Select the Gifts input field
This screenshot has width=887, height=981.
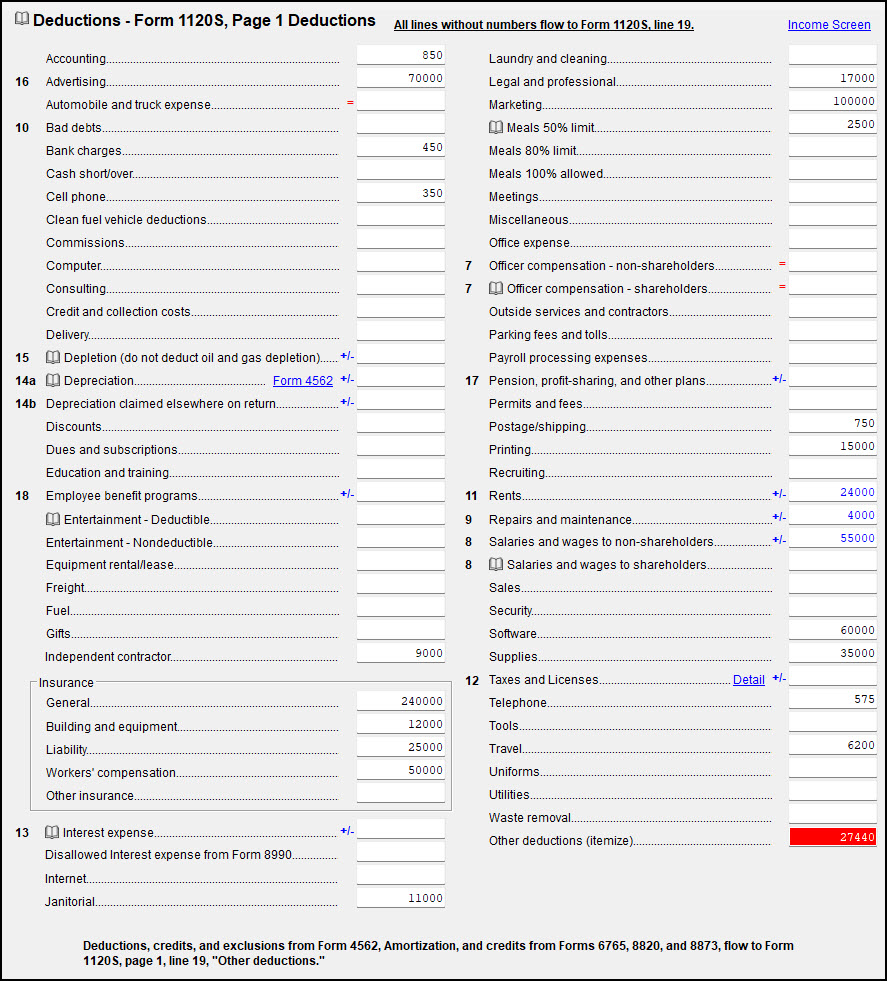pos(401,630)
